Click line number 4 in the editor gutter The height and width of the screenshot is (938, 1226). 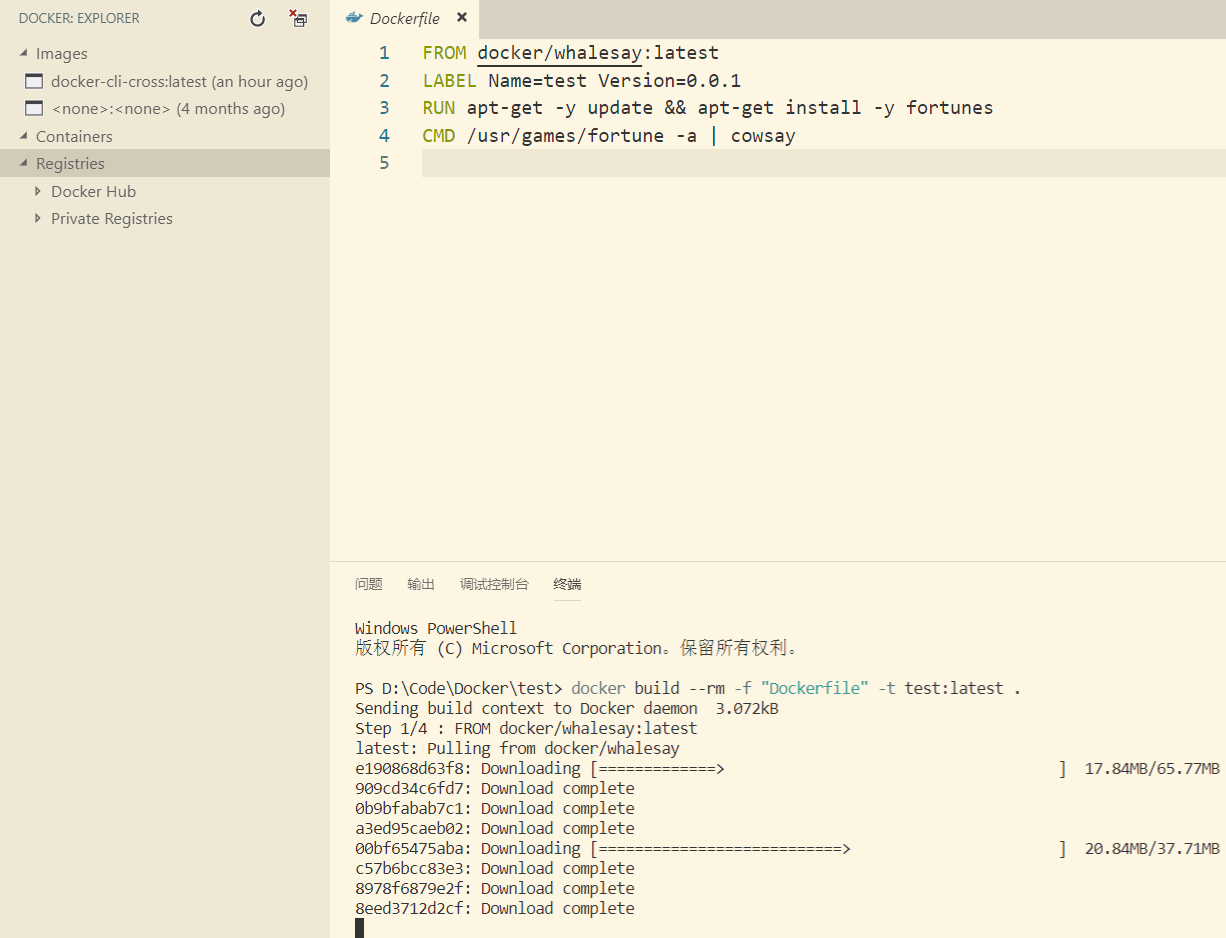click(384, 135)
